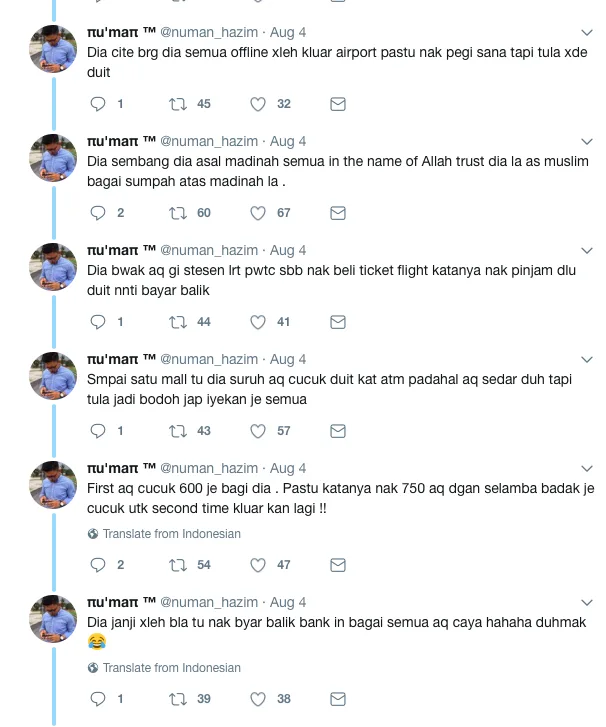Open the Aug 4 timestamp on the madinah tweet
The width and height of the screenshot is (606, 727).
(x=288, y=141)
